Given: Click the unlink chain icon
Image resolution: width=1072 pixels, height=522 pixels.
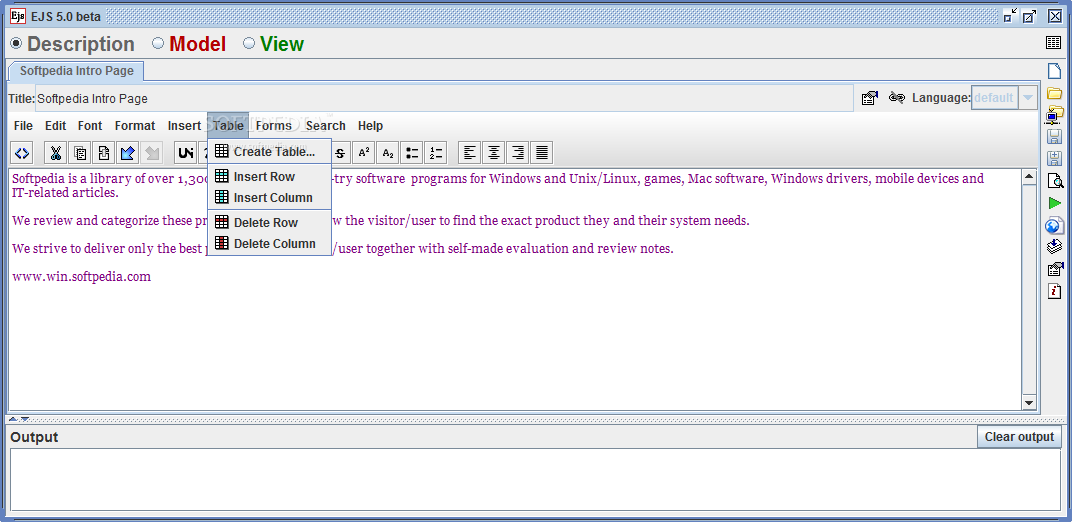Looking at the screenshot, I should pos(896,98).
